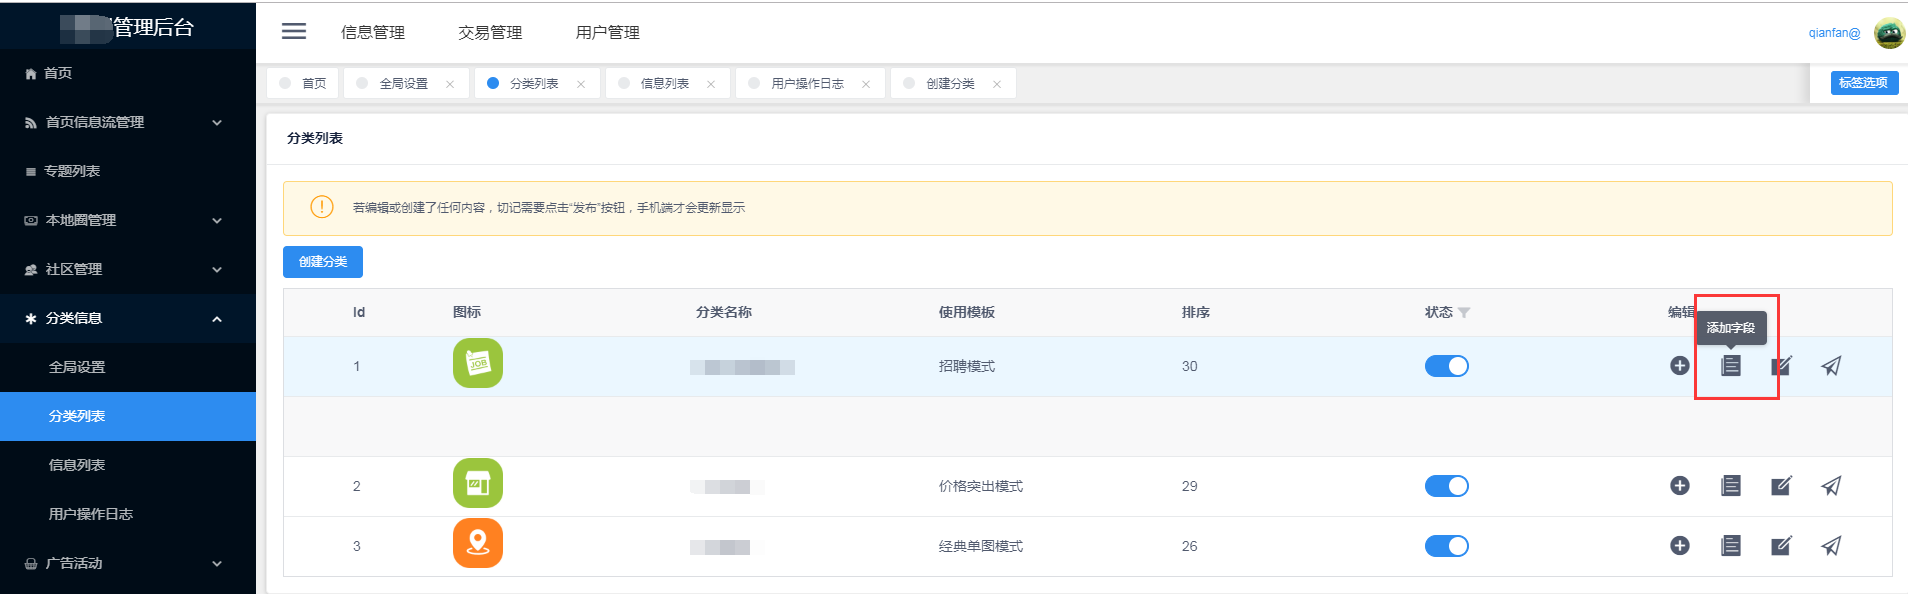Expand 广告活动 sidebar menu

128,563
